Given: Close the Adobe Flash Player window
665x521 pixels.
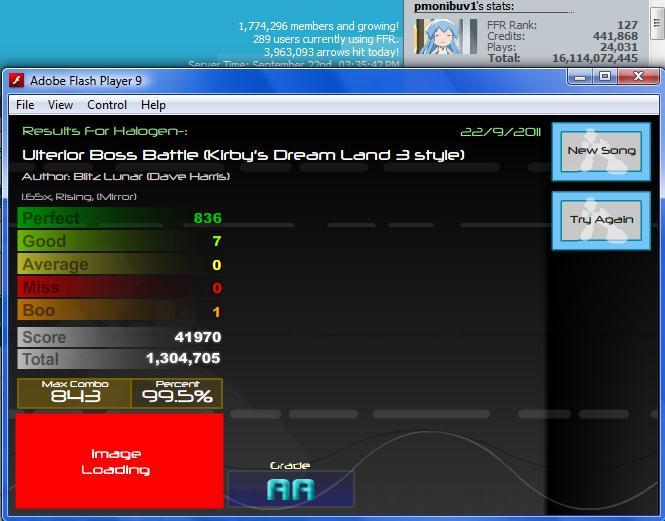Looking at the screenshot, I should pyautogui.click(x=638, y=77).
